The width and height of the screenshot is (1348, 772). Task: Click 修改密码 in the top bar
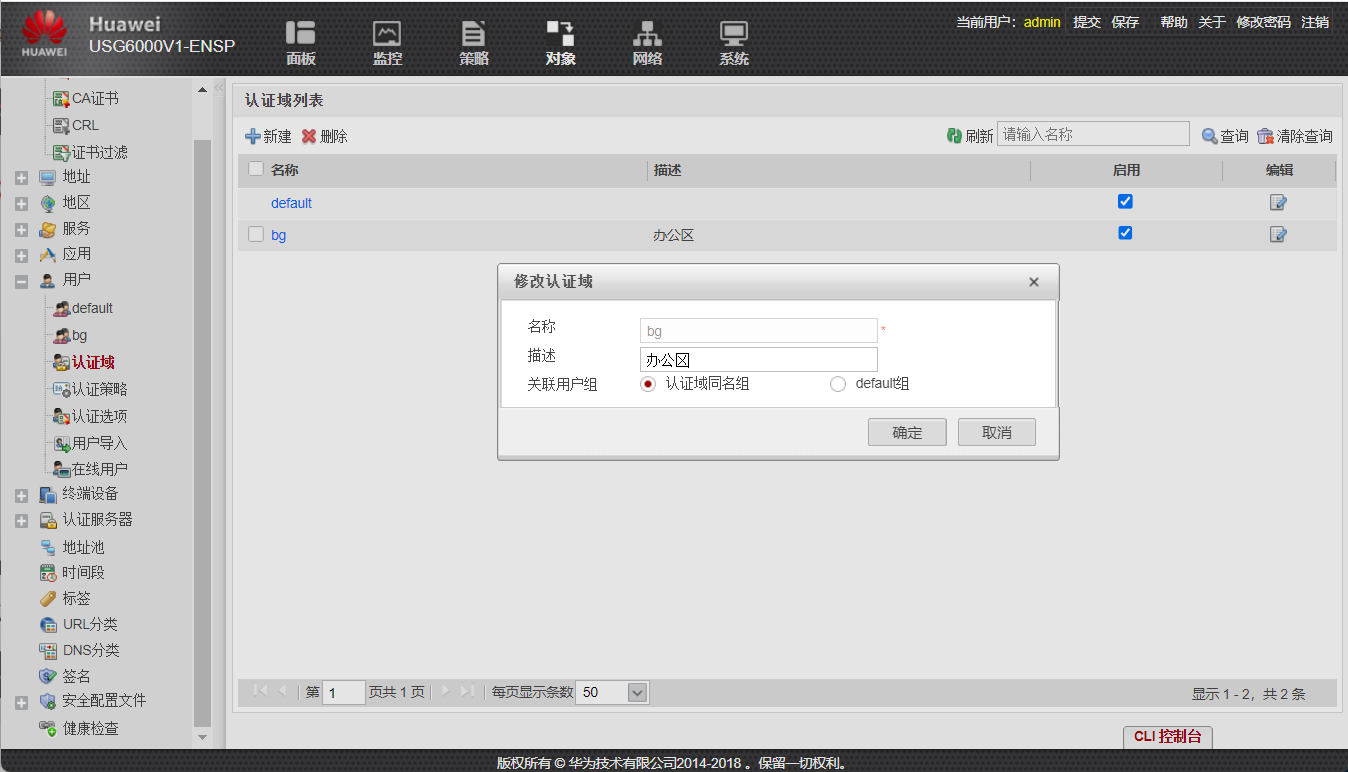coord(1263,22)
